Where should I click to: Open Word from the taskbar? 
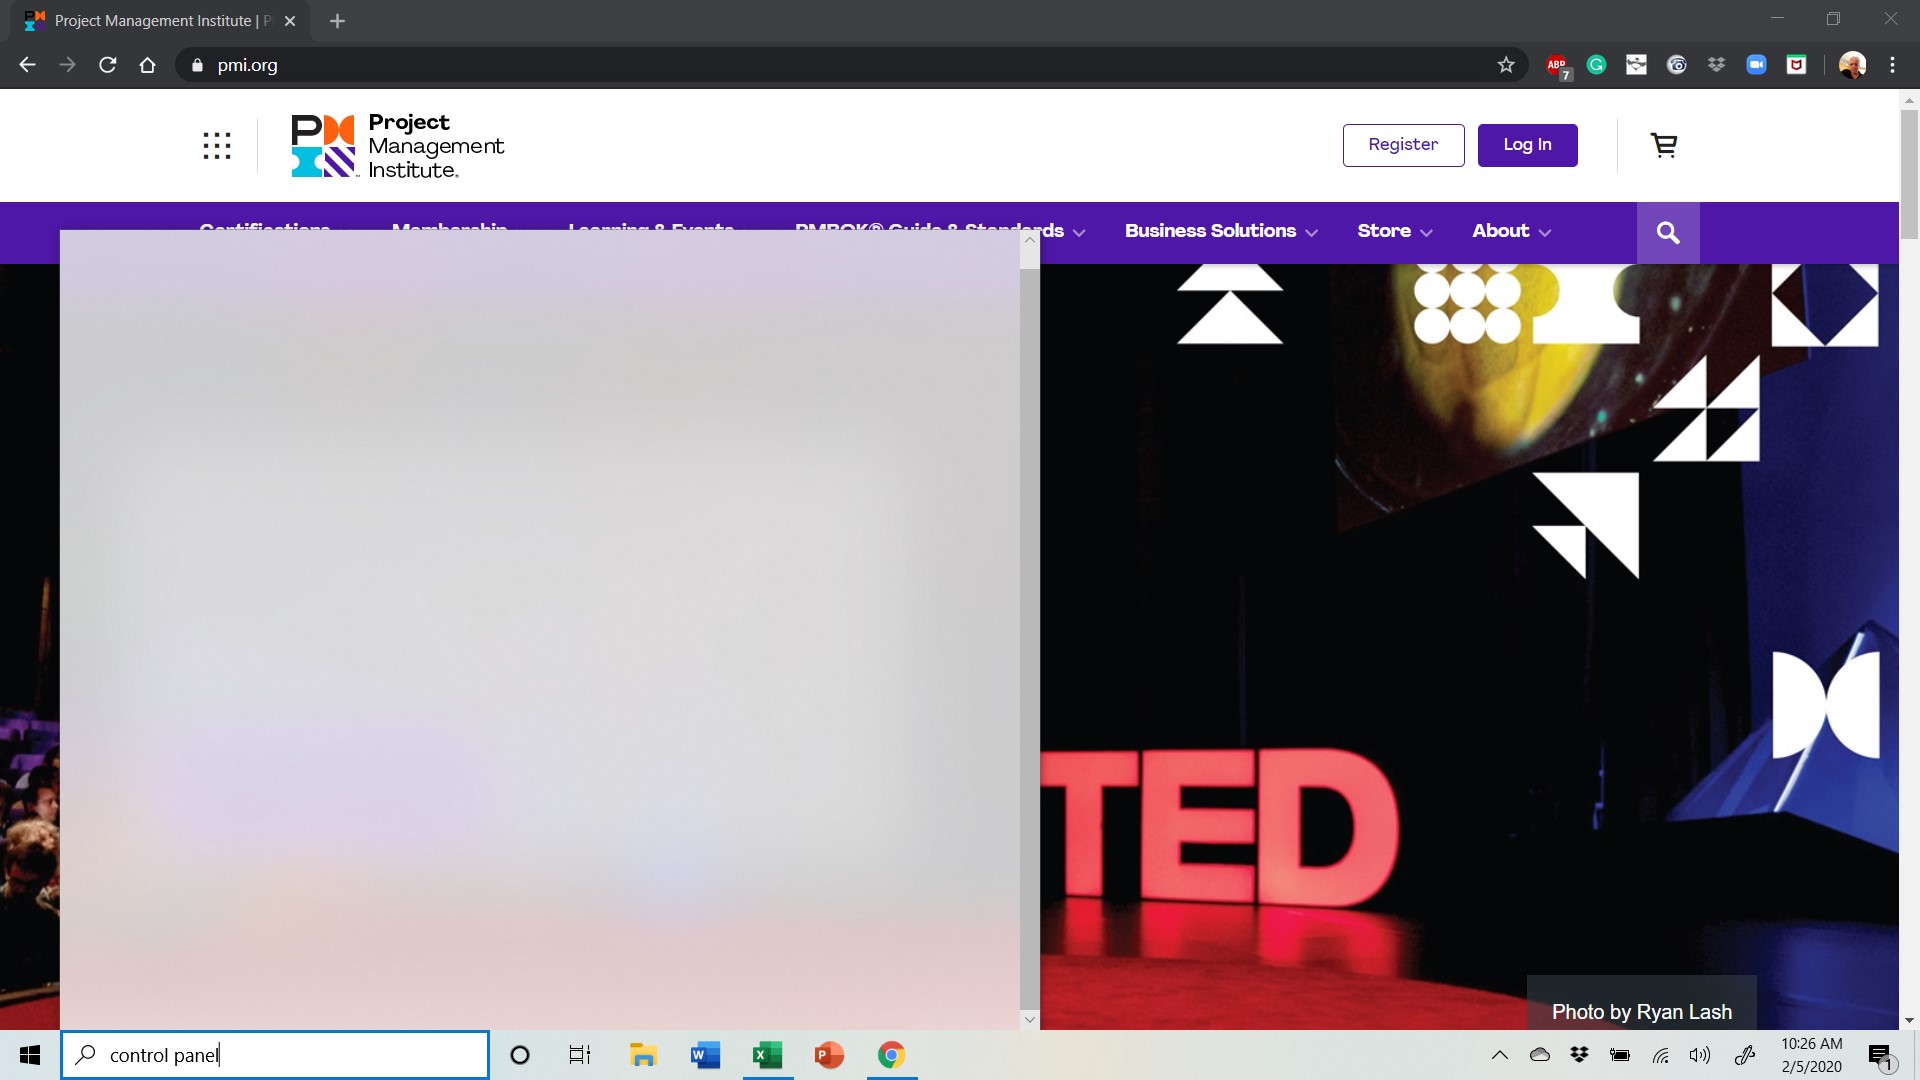point(705,1055)
